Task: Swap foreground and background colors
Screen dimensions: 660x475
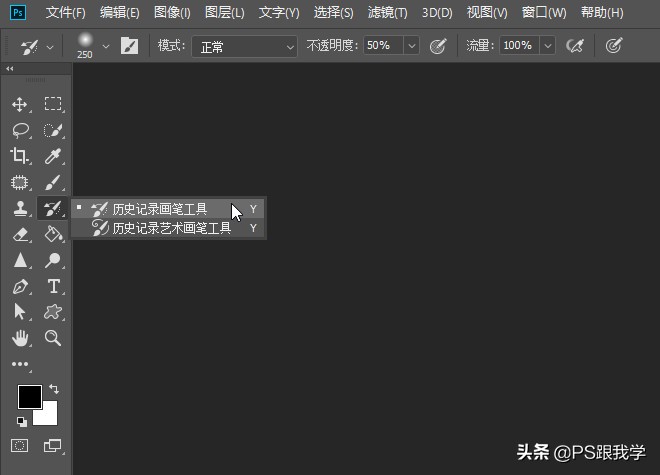Action: [x=54, y=389]
